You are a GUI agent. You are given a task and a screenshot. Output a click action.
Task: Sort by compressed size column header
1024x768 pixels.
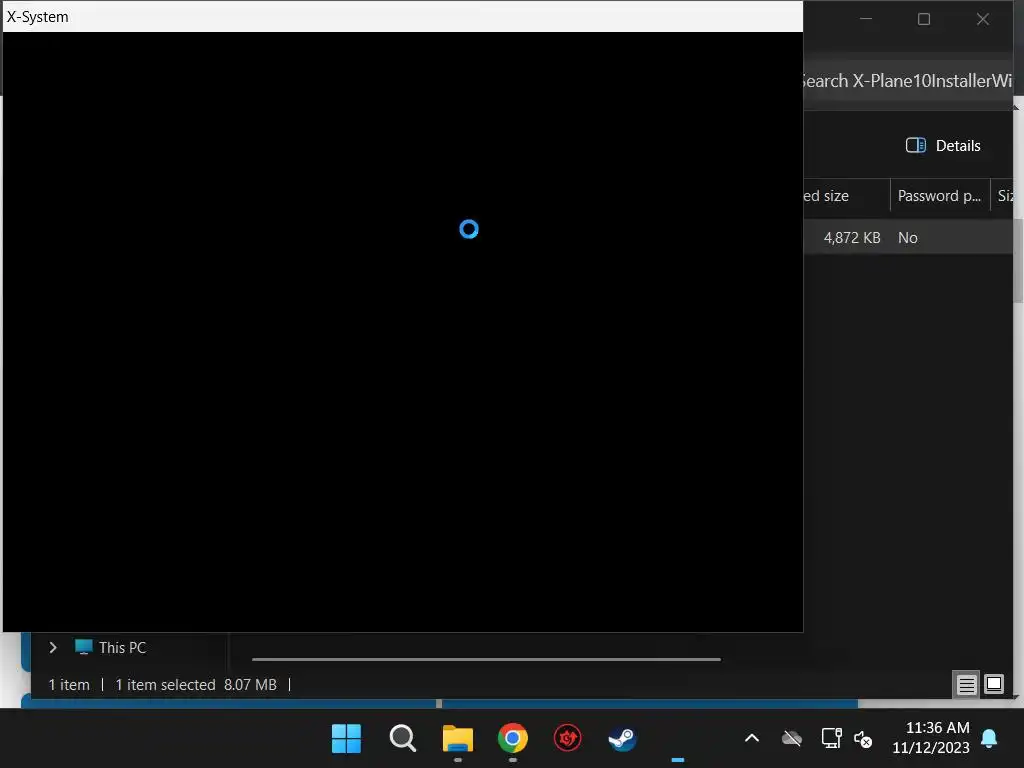point(846,196)
